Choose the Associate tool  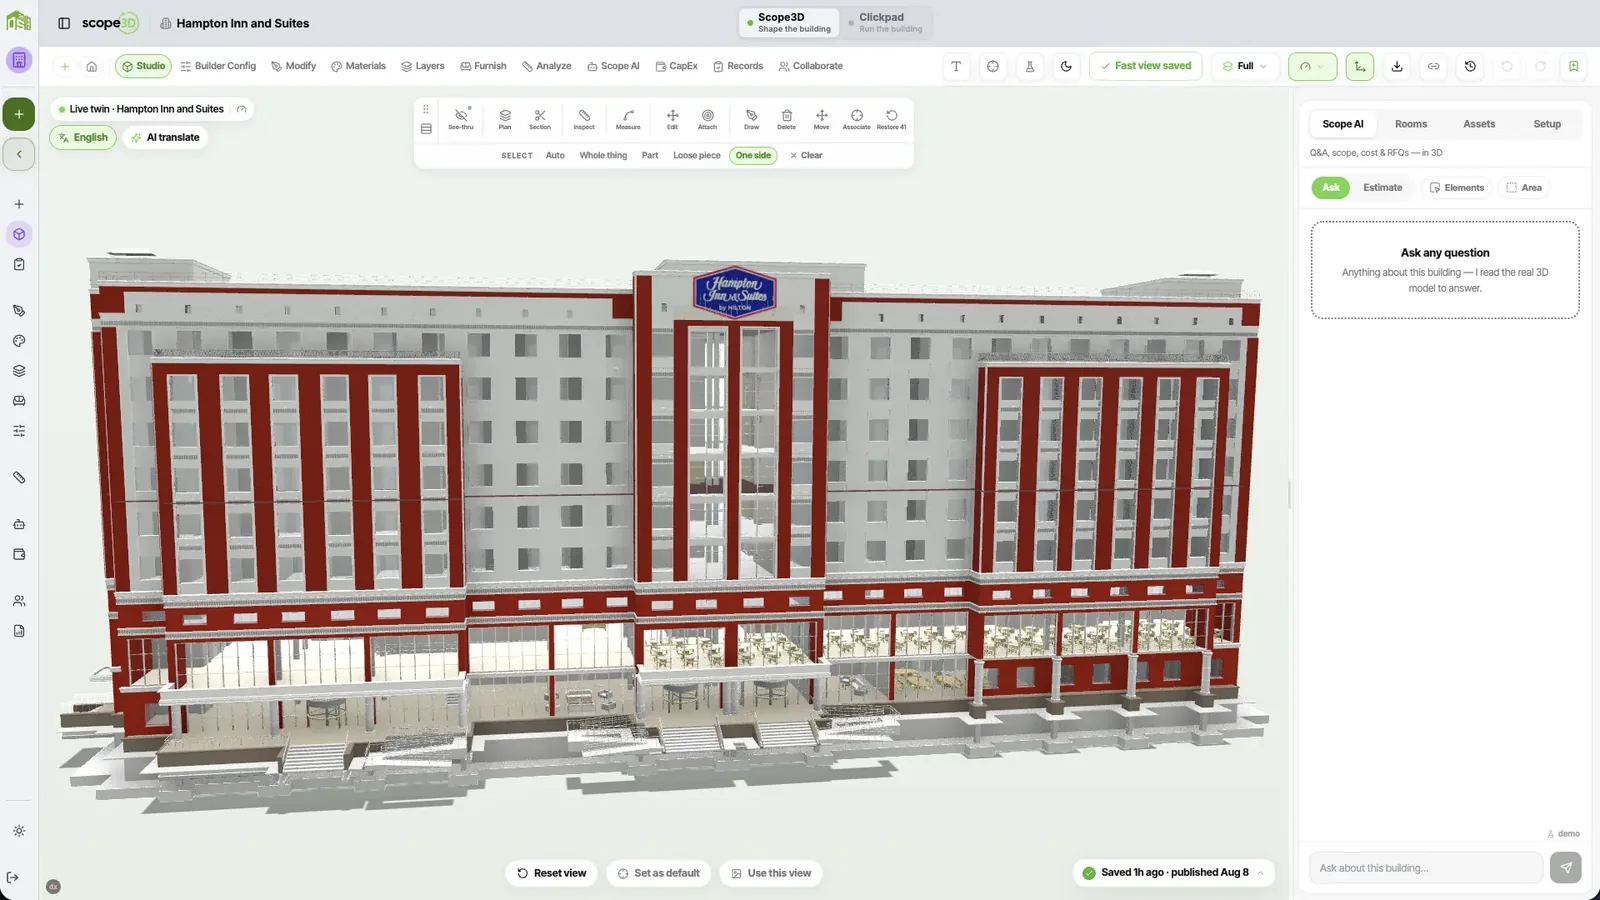pos(857,118)
